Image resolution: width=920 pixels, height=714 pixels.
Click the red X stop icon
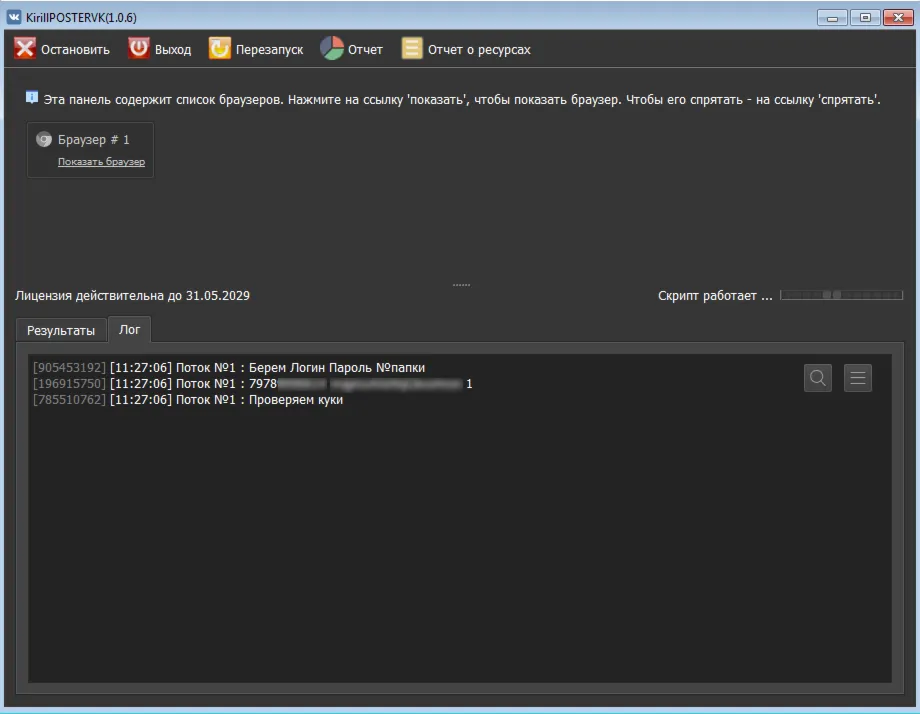25,49
